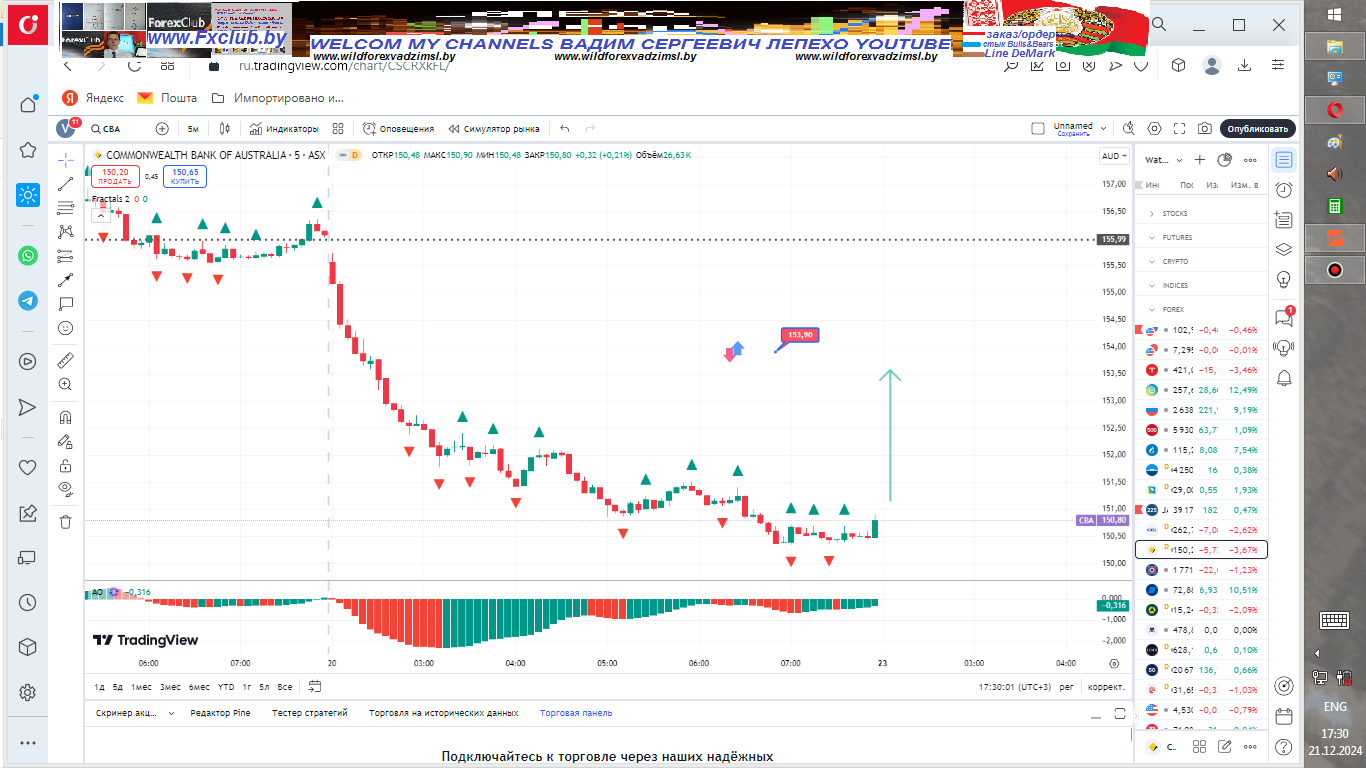Click the Опубликовать button

pos(1258,129)
